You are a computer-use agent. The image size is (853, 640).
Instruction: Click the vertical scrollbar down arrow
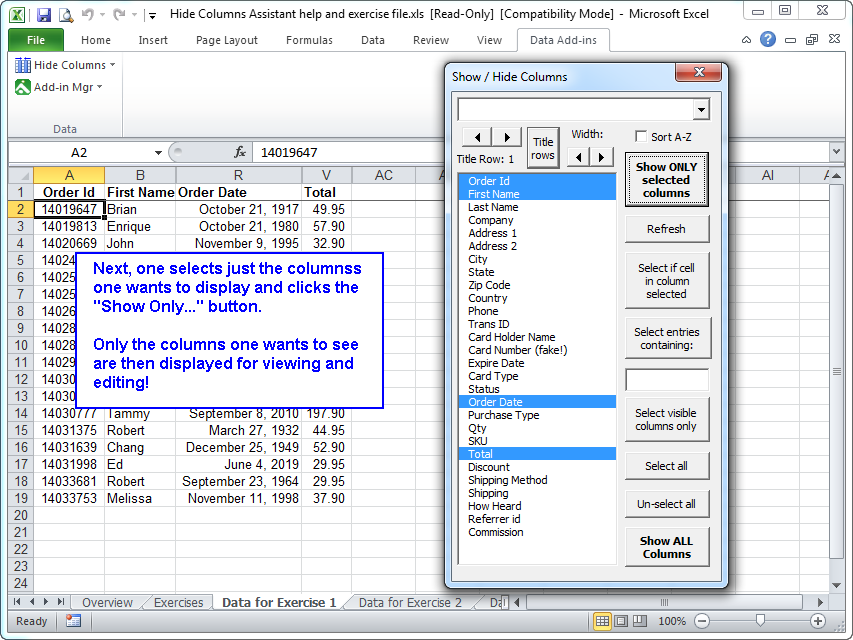tap(836, 585)
